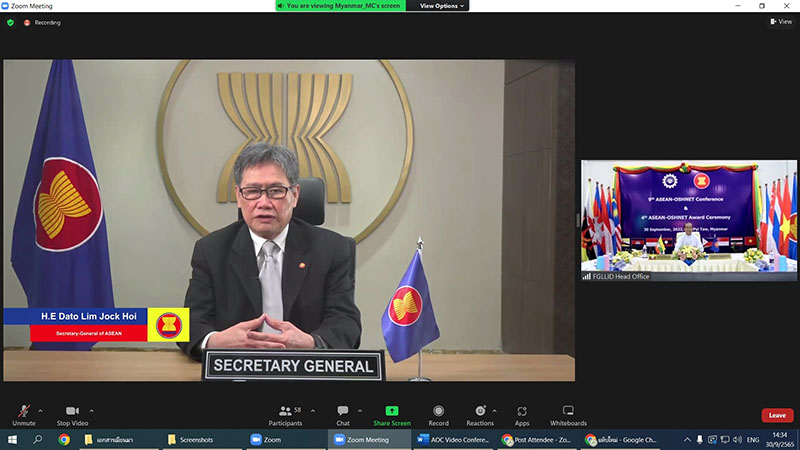This screenshot has height=450, width=800.
Task: Open the Chat panel
Action: click(343, 414)
